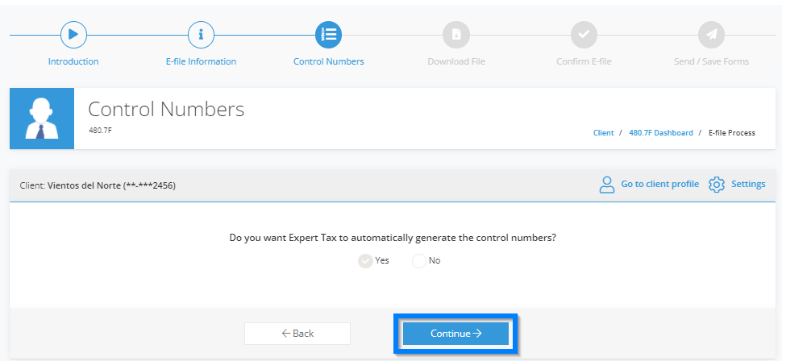The image size is (785, 364).
Task: Click the Client: Vientos del Norte text
Action: [98, 186]
